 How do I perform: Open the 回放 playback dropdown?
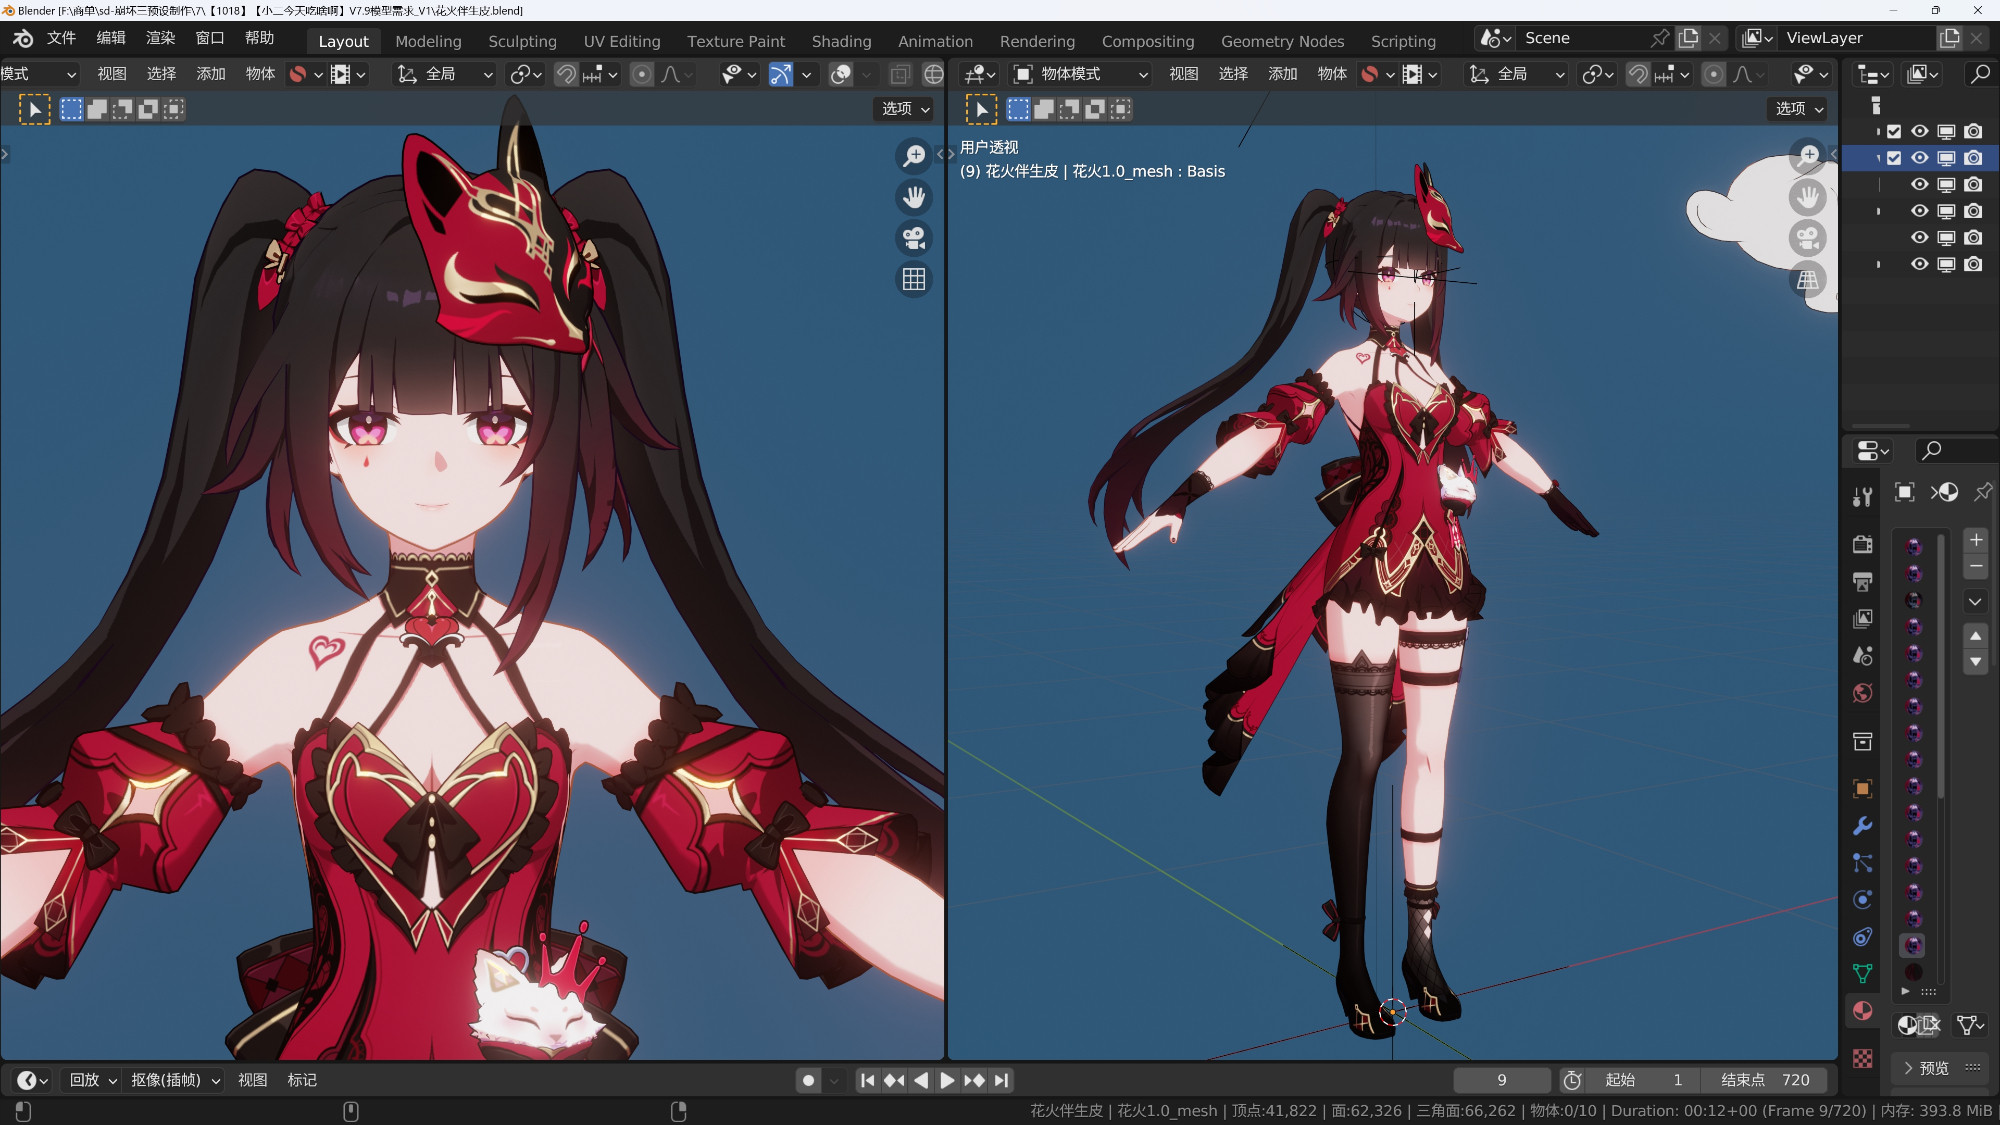point(93,1080)
